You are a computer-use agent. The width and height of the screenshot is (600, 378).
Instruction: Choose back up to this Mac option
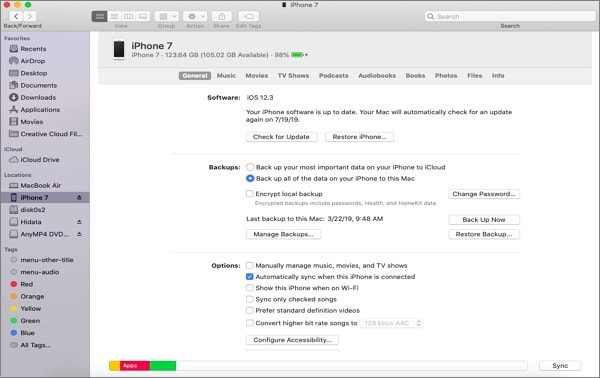(x=250, y=178)
